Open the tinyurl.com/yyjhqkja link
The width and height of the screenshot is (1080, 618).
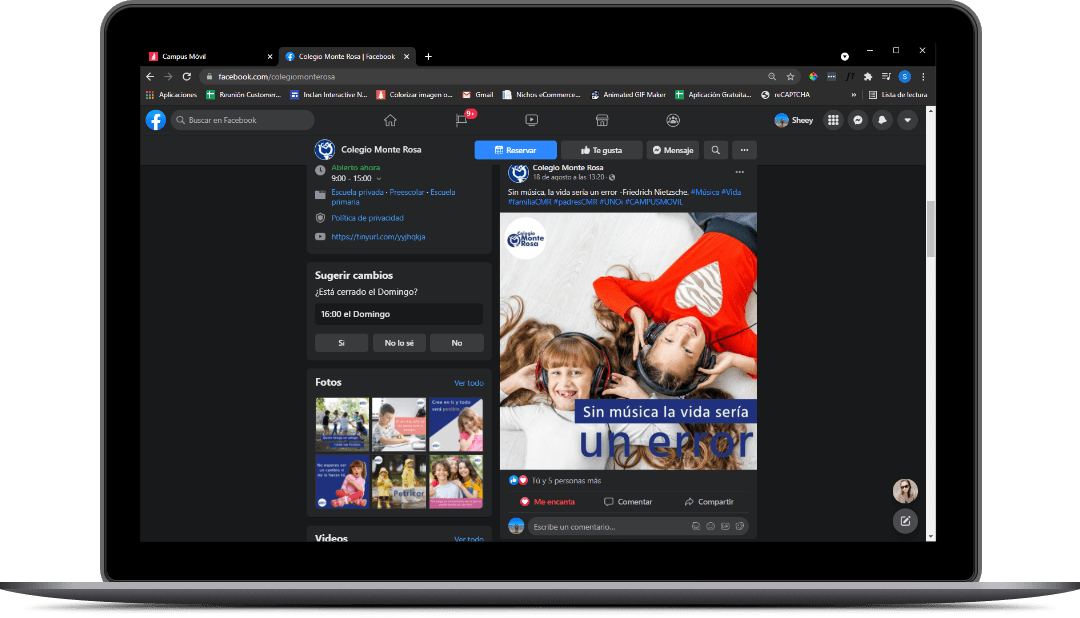pyautogui.click(x=378, y=236)
